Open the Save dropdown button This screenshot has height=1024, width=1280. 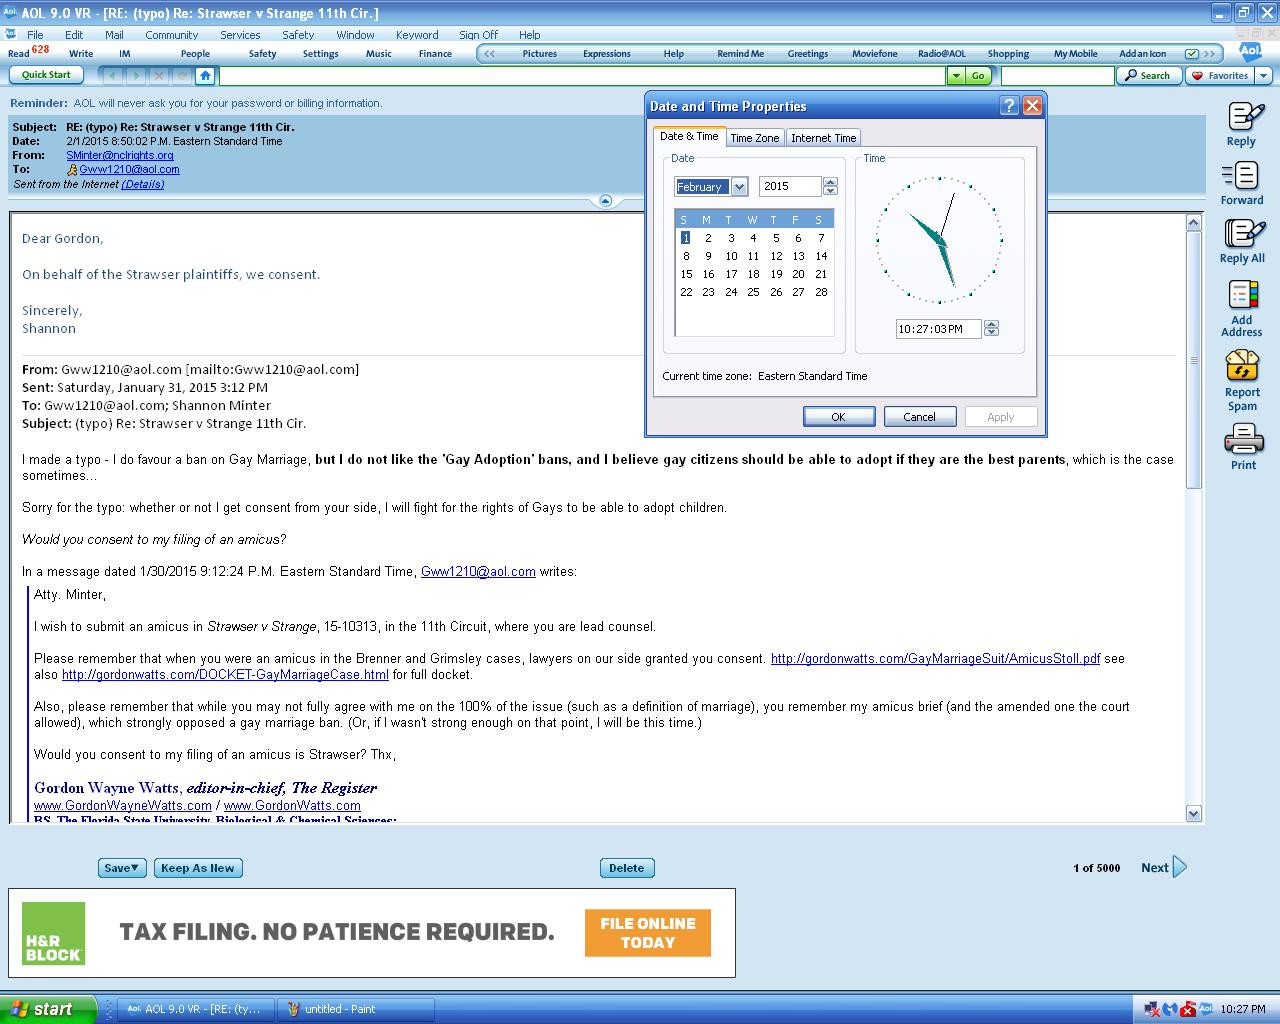pos(122,868)
